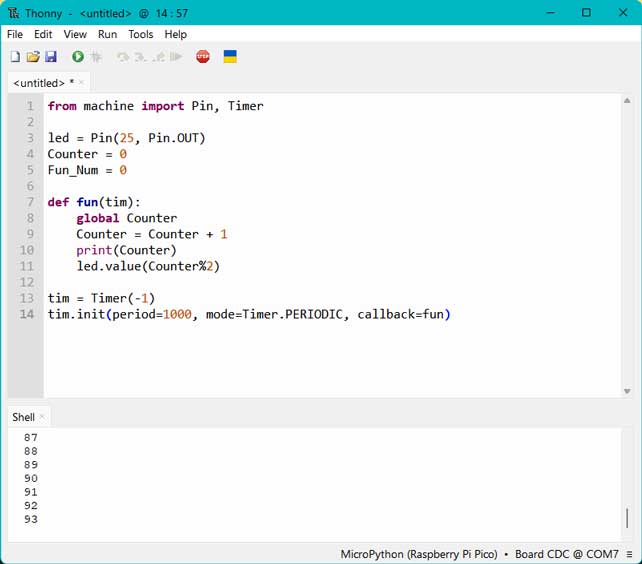The height and width of the screenshot is (564, 642).
Task: Click the Ukraine flag toolbar icon
Action: tap(230, 57)
